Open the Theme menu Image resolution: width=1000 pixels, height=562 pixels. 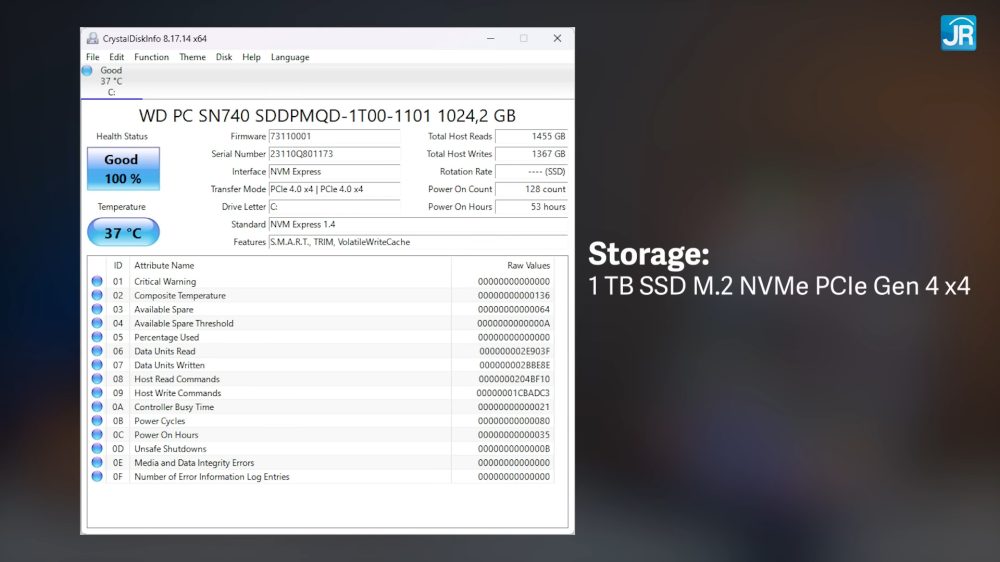(x=192, y=57)
